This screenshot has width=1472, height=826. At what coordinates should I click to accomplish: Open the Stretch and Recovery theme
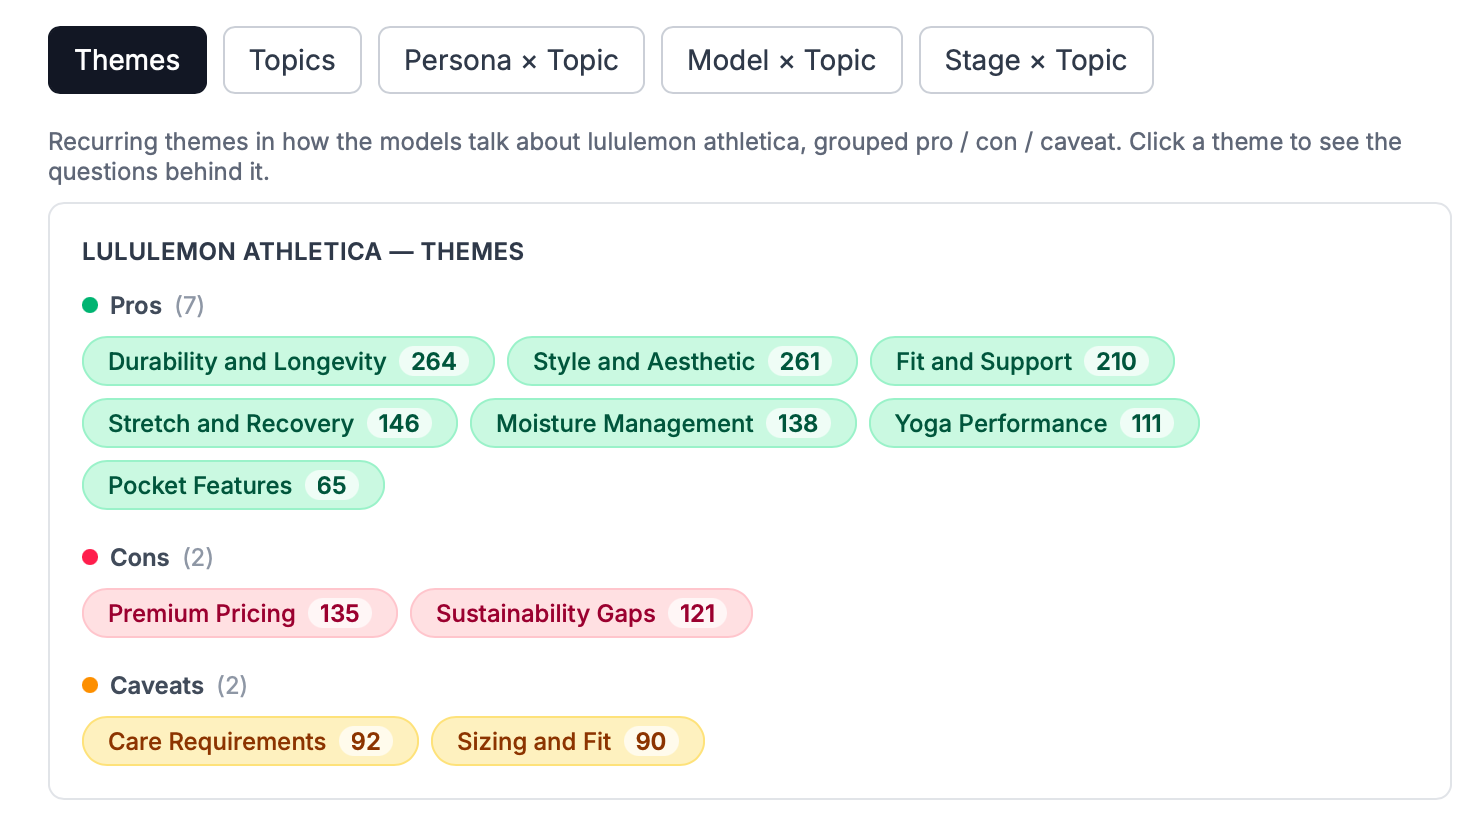click(270, 423)
